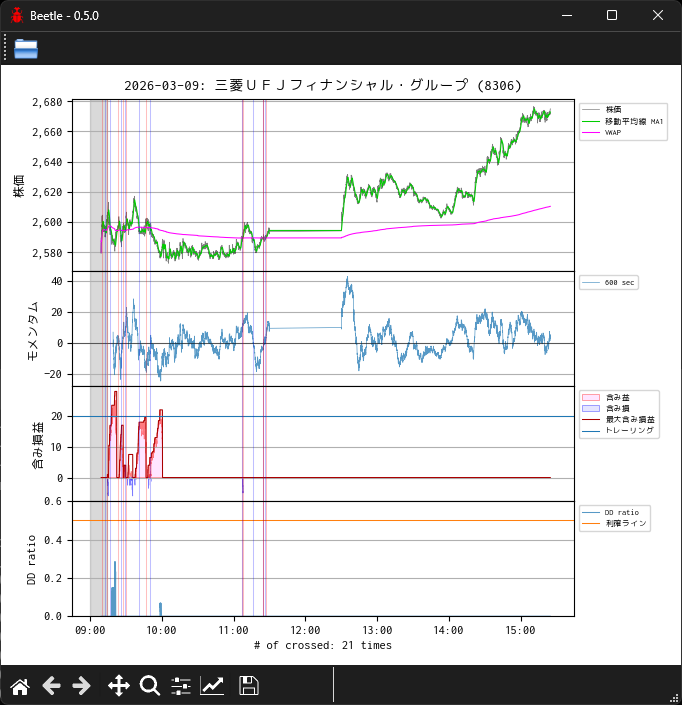The image size is (682, 705).
Task: Click the モメンタム axis title
Action: pyautogui.click(x=33, y=331)
